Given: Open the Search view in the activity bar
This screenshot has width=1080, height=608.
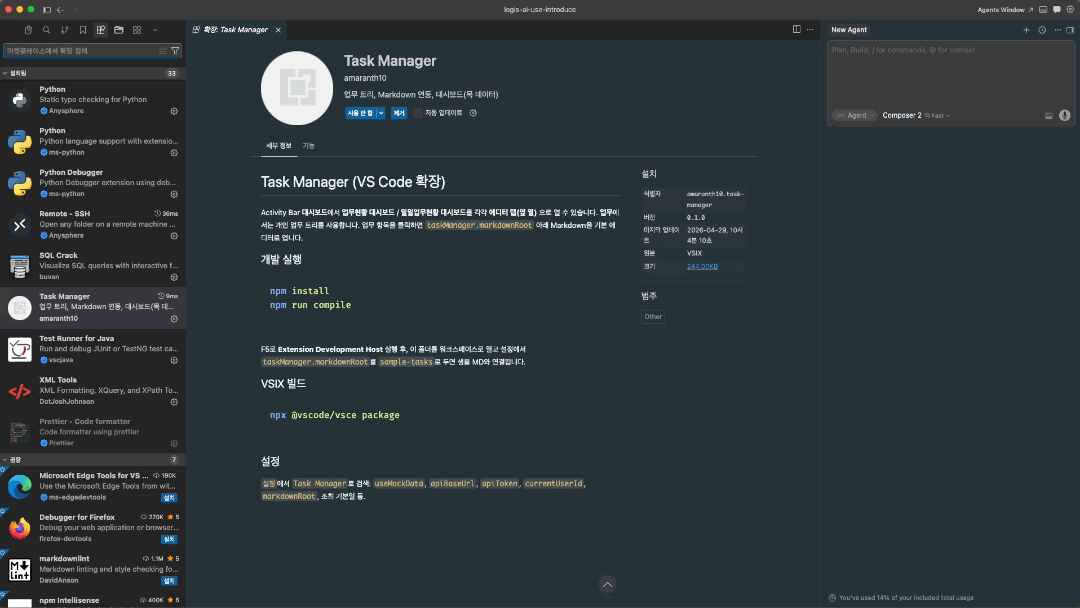Looking at the screenshot, I should coord(46,30).
